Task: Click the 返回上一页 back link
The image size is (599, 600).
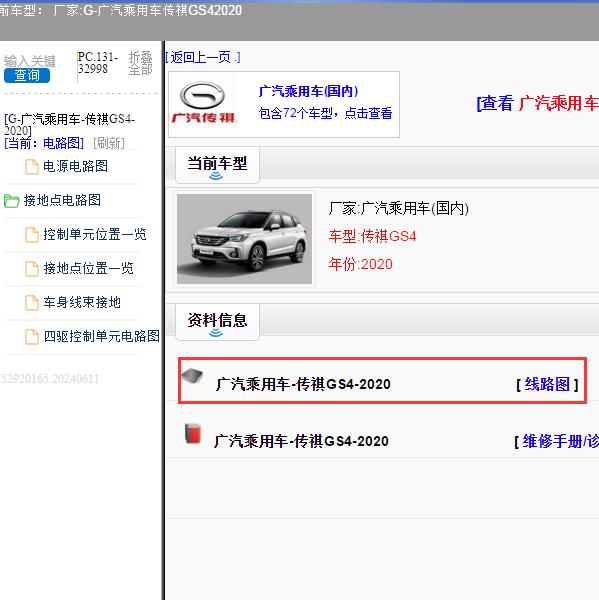Action: tap(203, 57)
